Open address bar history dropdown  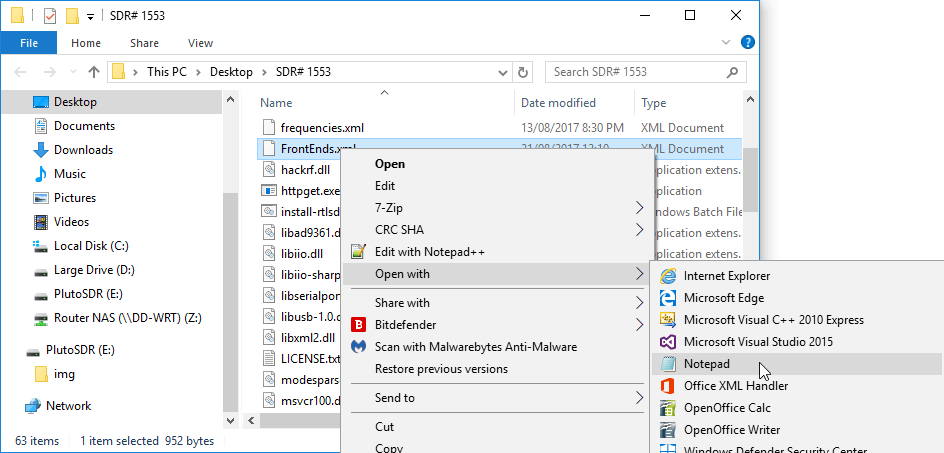pos(503,73)
